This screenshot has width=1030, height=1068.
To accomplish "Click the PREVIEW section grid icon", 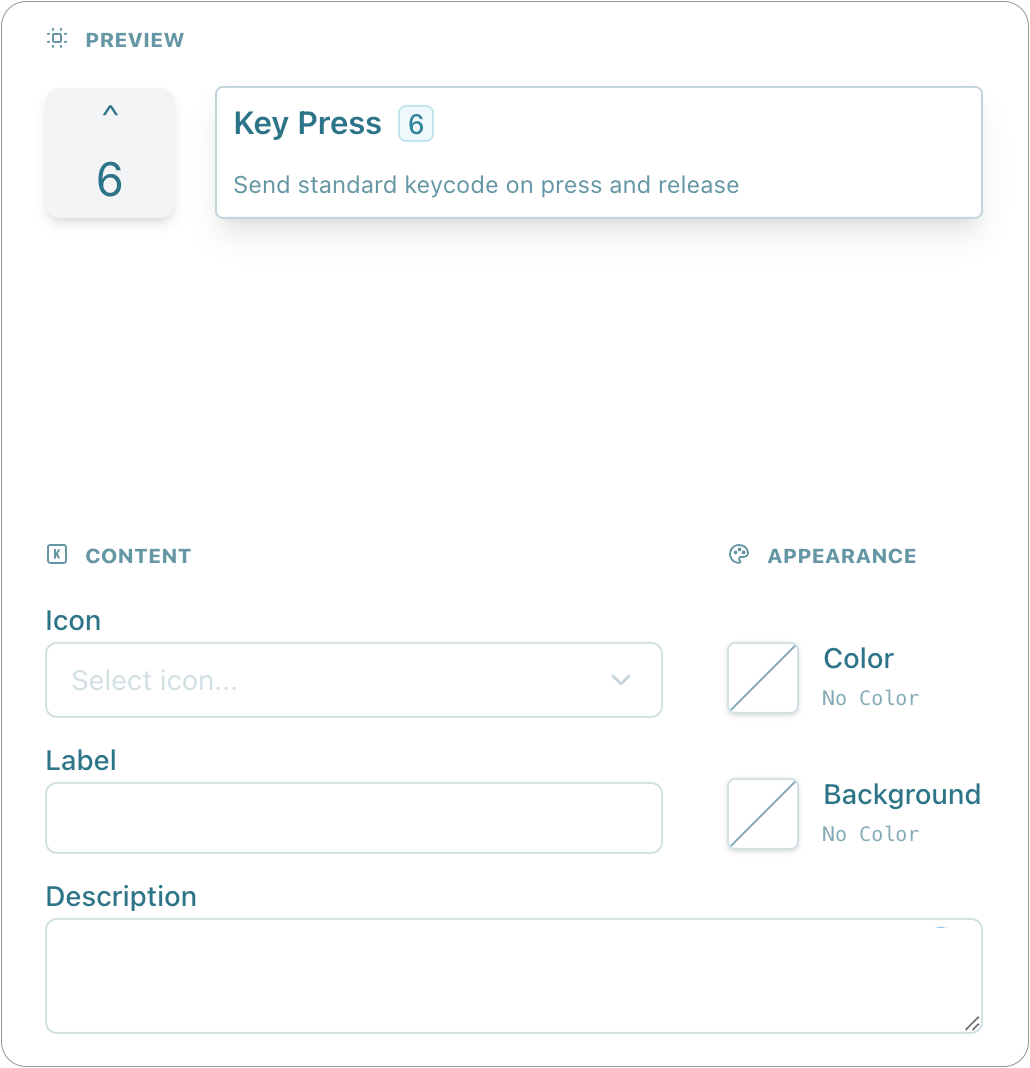I will 56,39.
